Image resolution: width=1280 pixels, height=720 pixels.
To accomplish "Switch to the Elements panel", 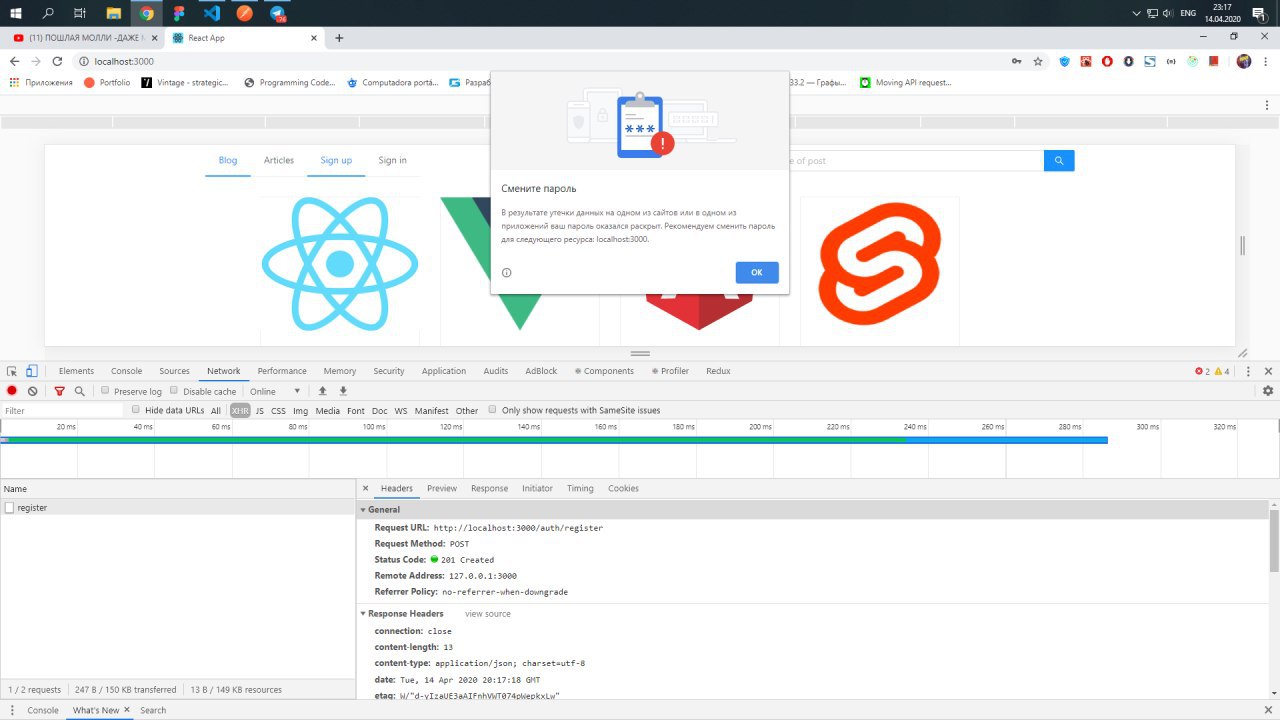I will pos(76,371).
